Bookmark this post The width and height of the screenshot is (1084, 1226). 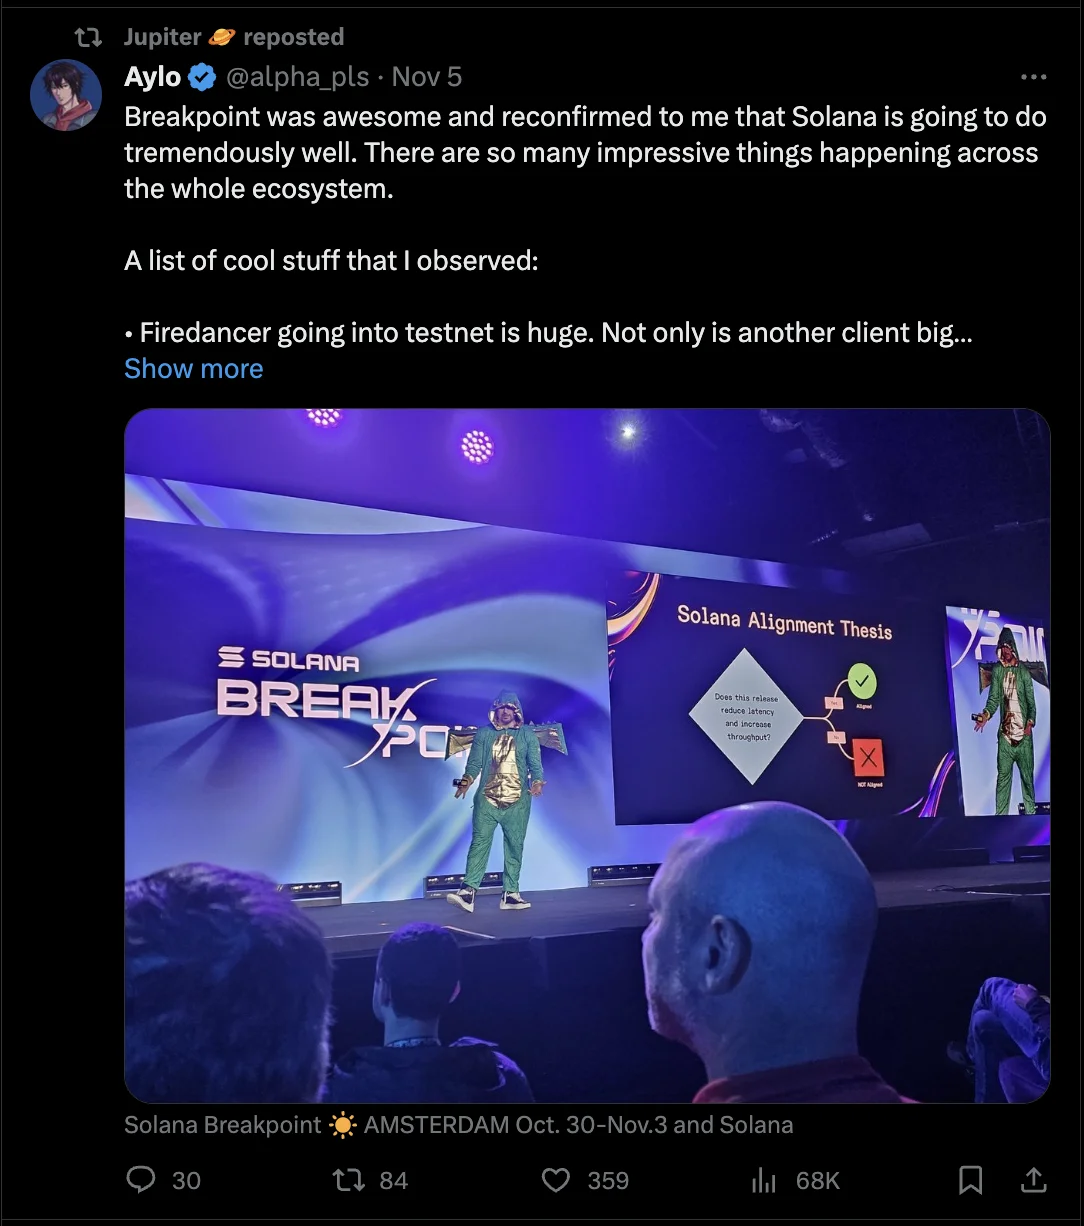pos(970,1180)
